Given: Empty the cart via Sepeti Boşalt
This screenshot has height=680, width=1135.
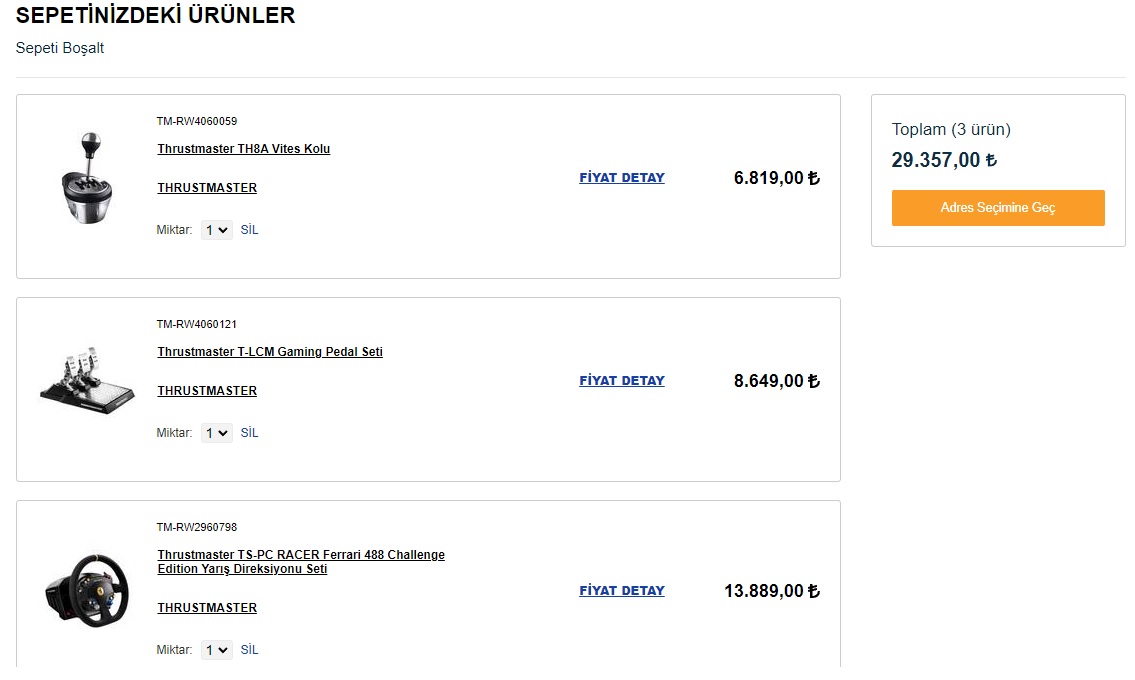Looking at the screenshot, I should pos(60,48).
